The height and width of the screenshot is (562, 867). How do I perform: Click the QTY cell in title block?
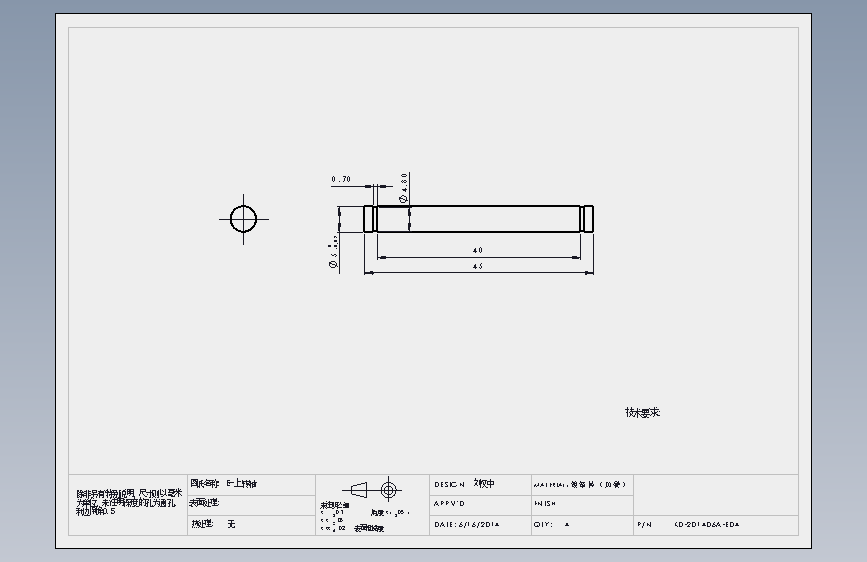[583, 525]
